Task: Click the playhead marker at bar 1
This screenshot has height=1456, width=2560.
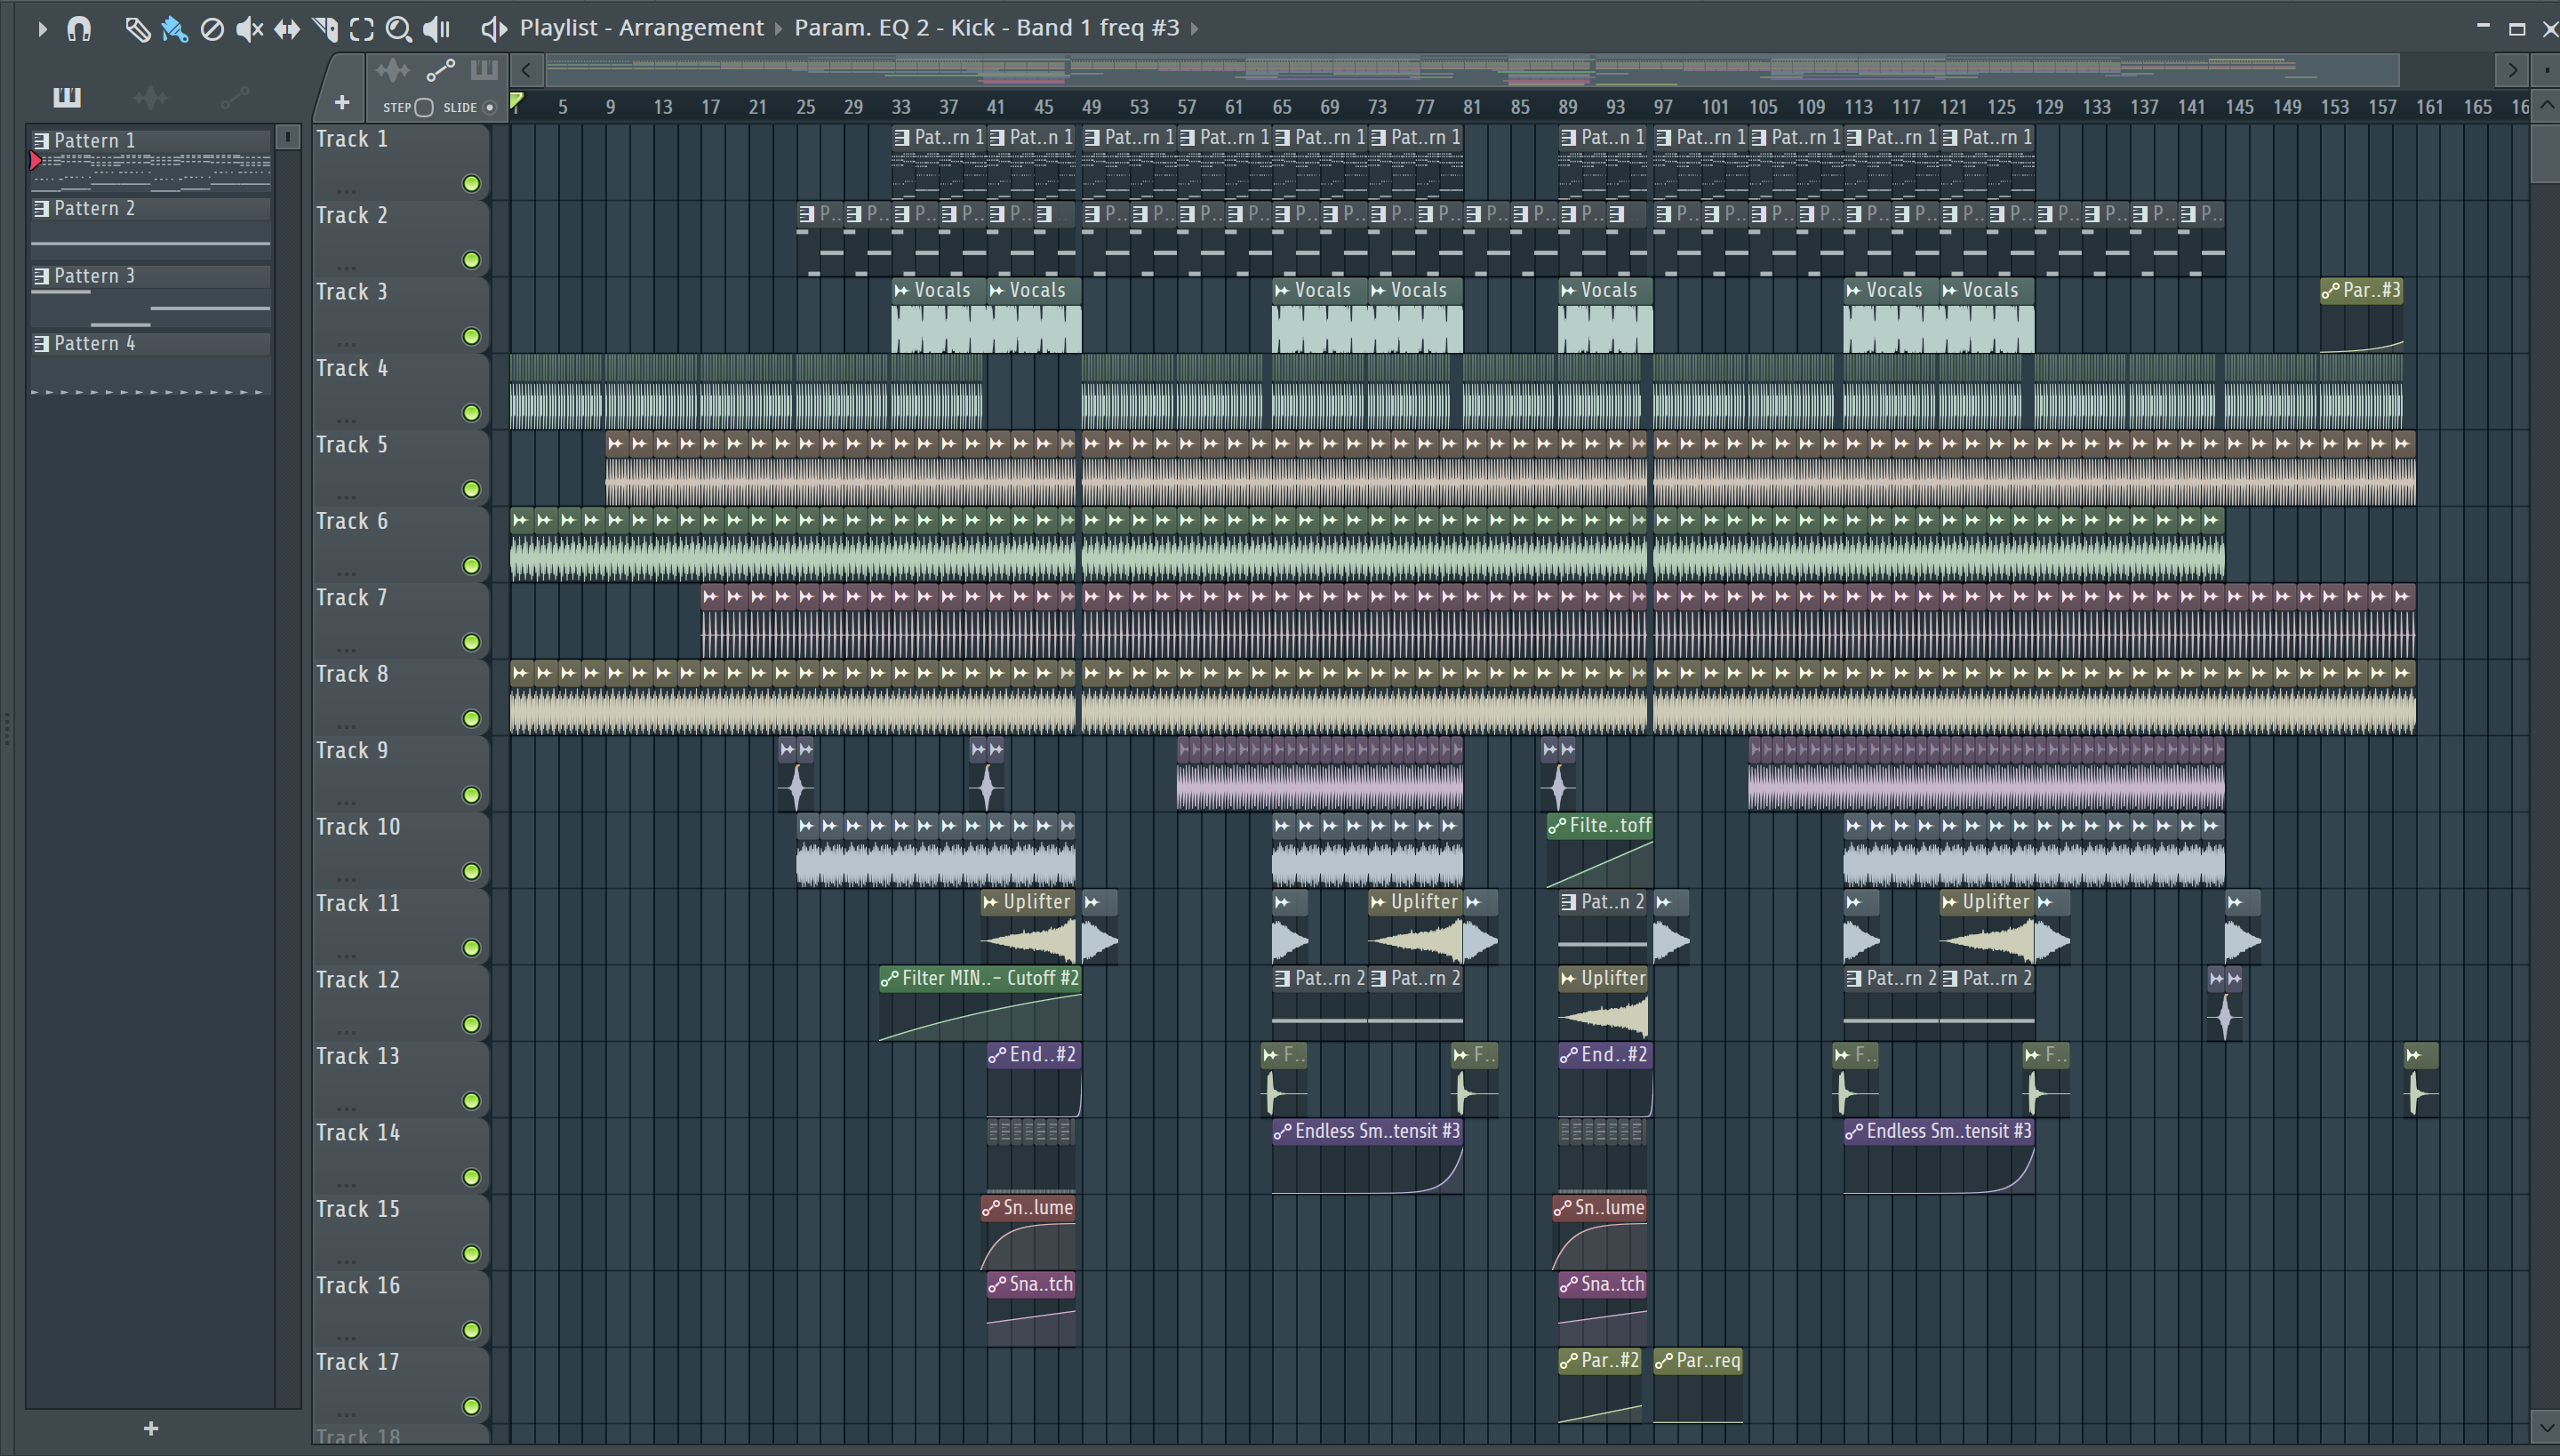Action: click(x=517, y=101)
